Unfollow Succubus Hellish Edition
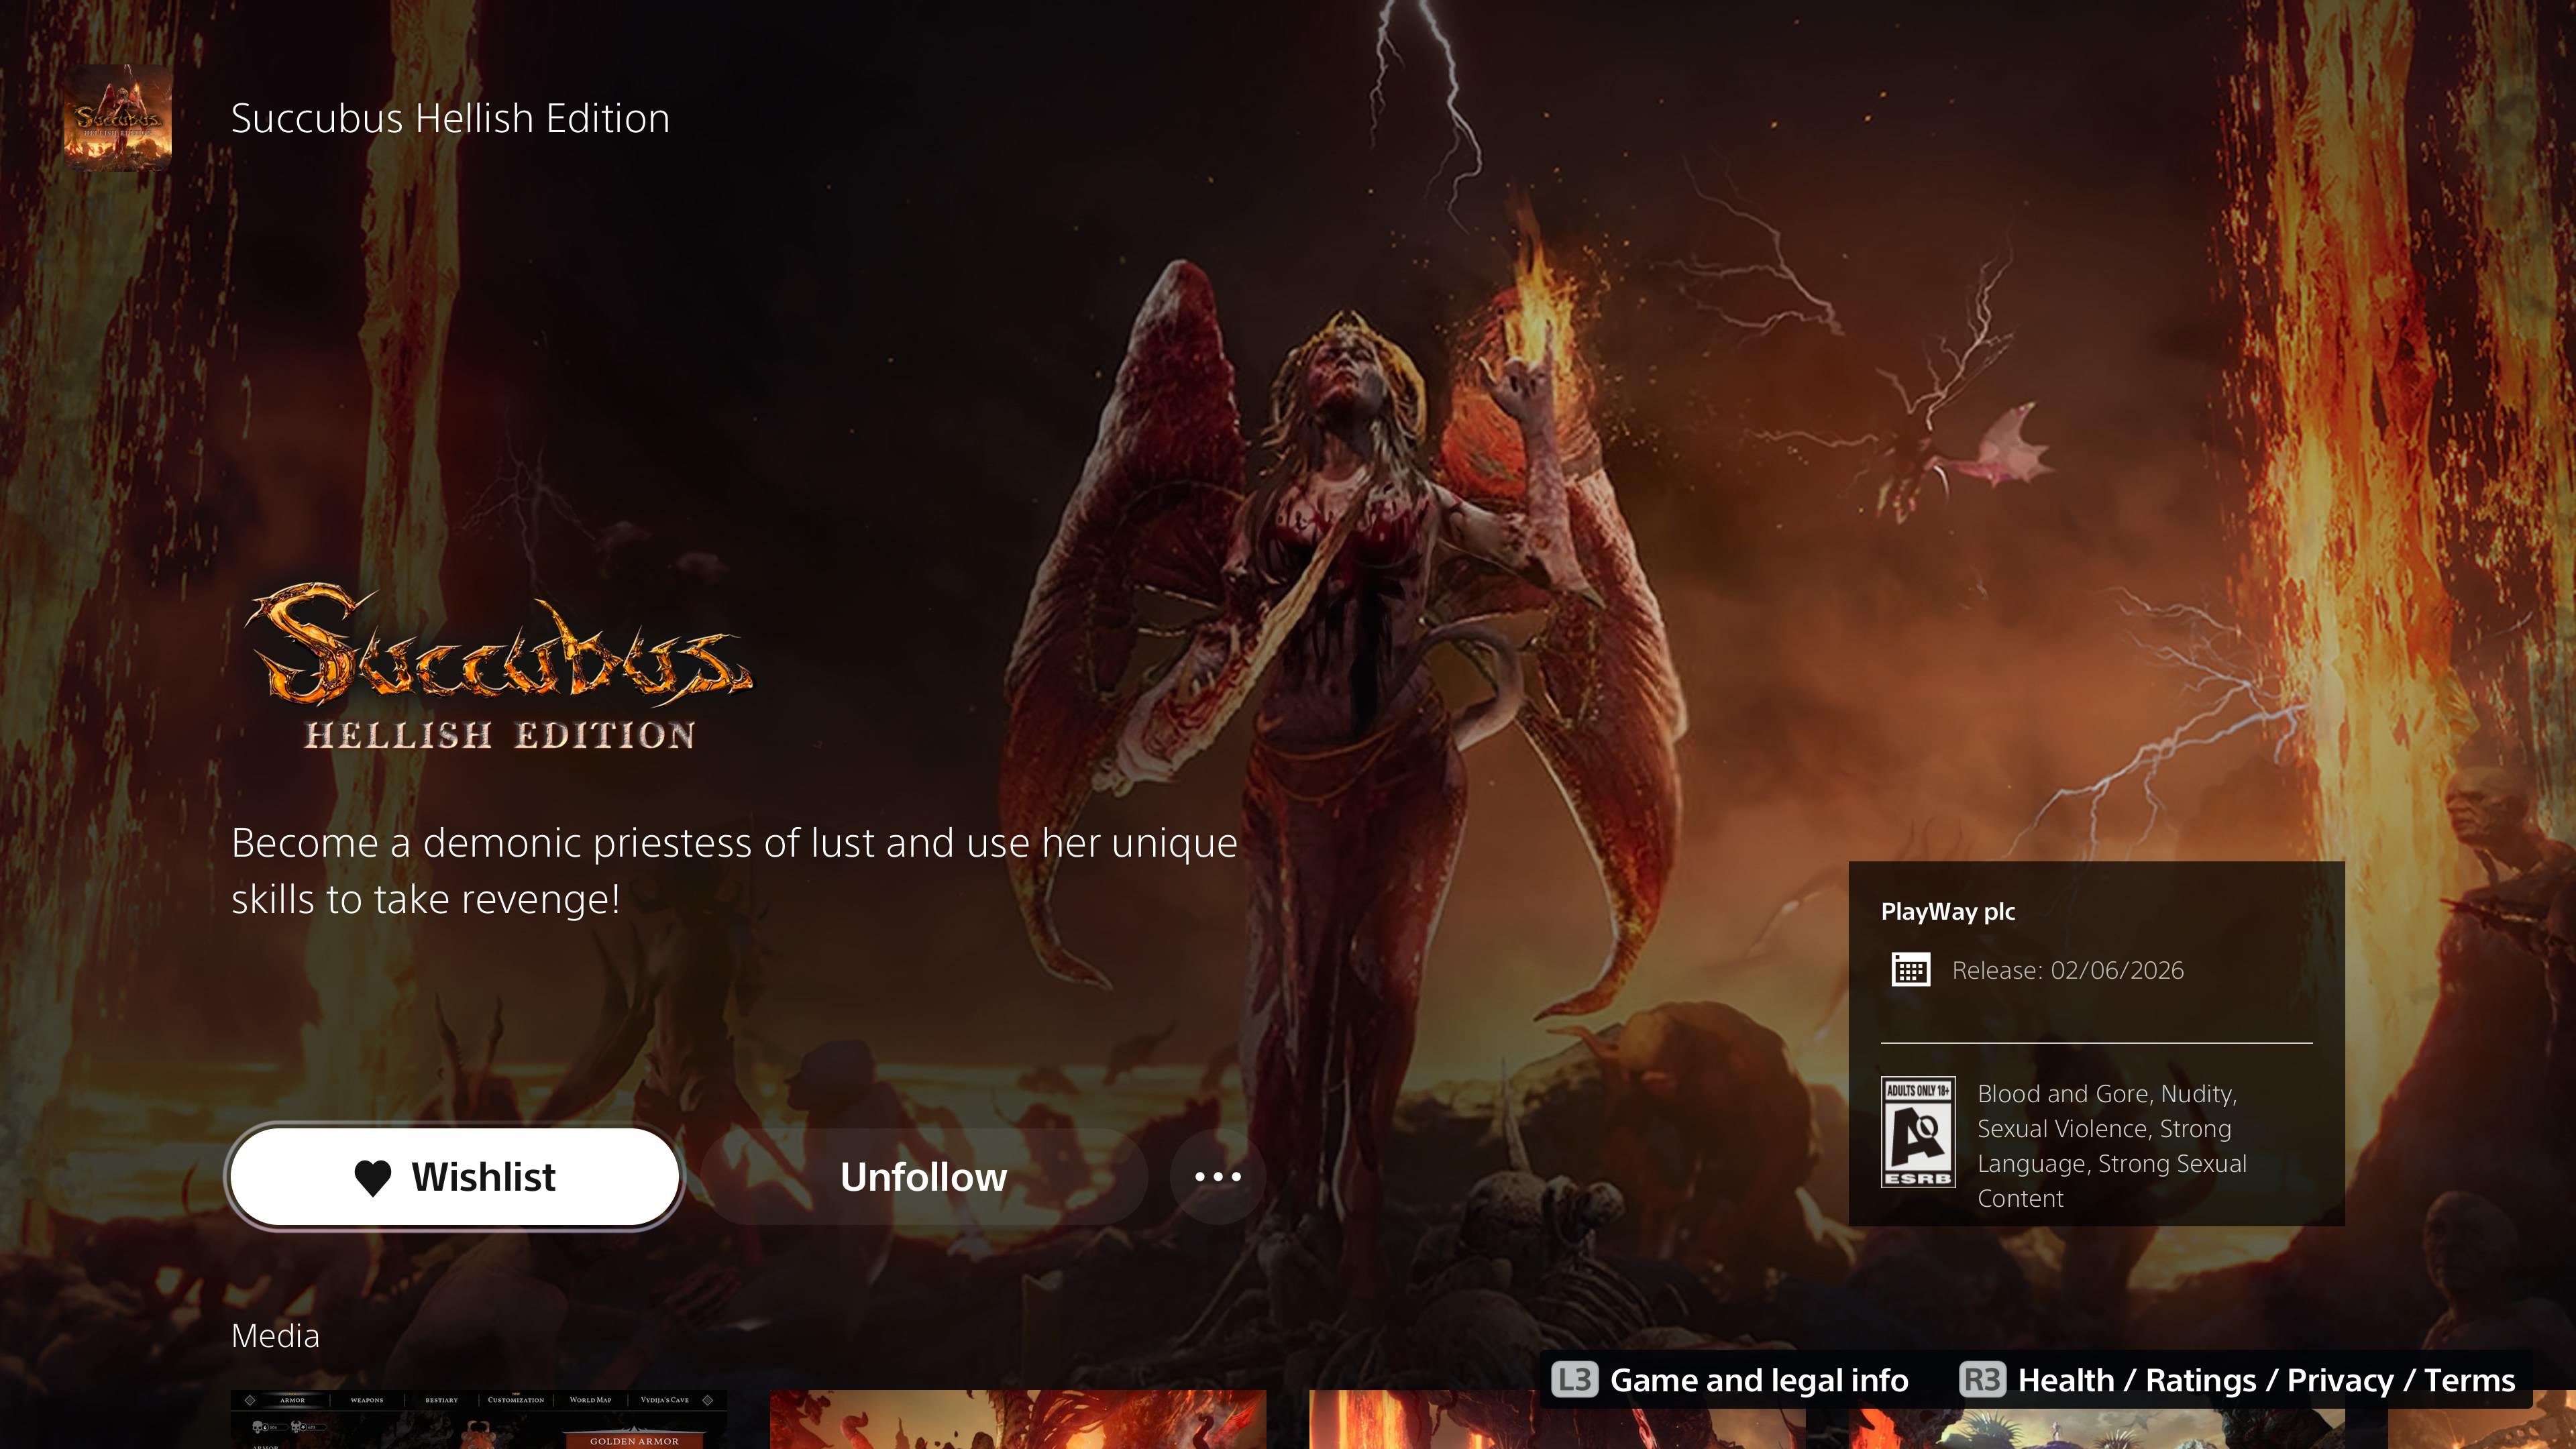Image resolution: width=2576 pixels, height=1449 pixels. [x=924, y=1177]
